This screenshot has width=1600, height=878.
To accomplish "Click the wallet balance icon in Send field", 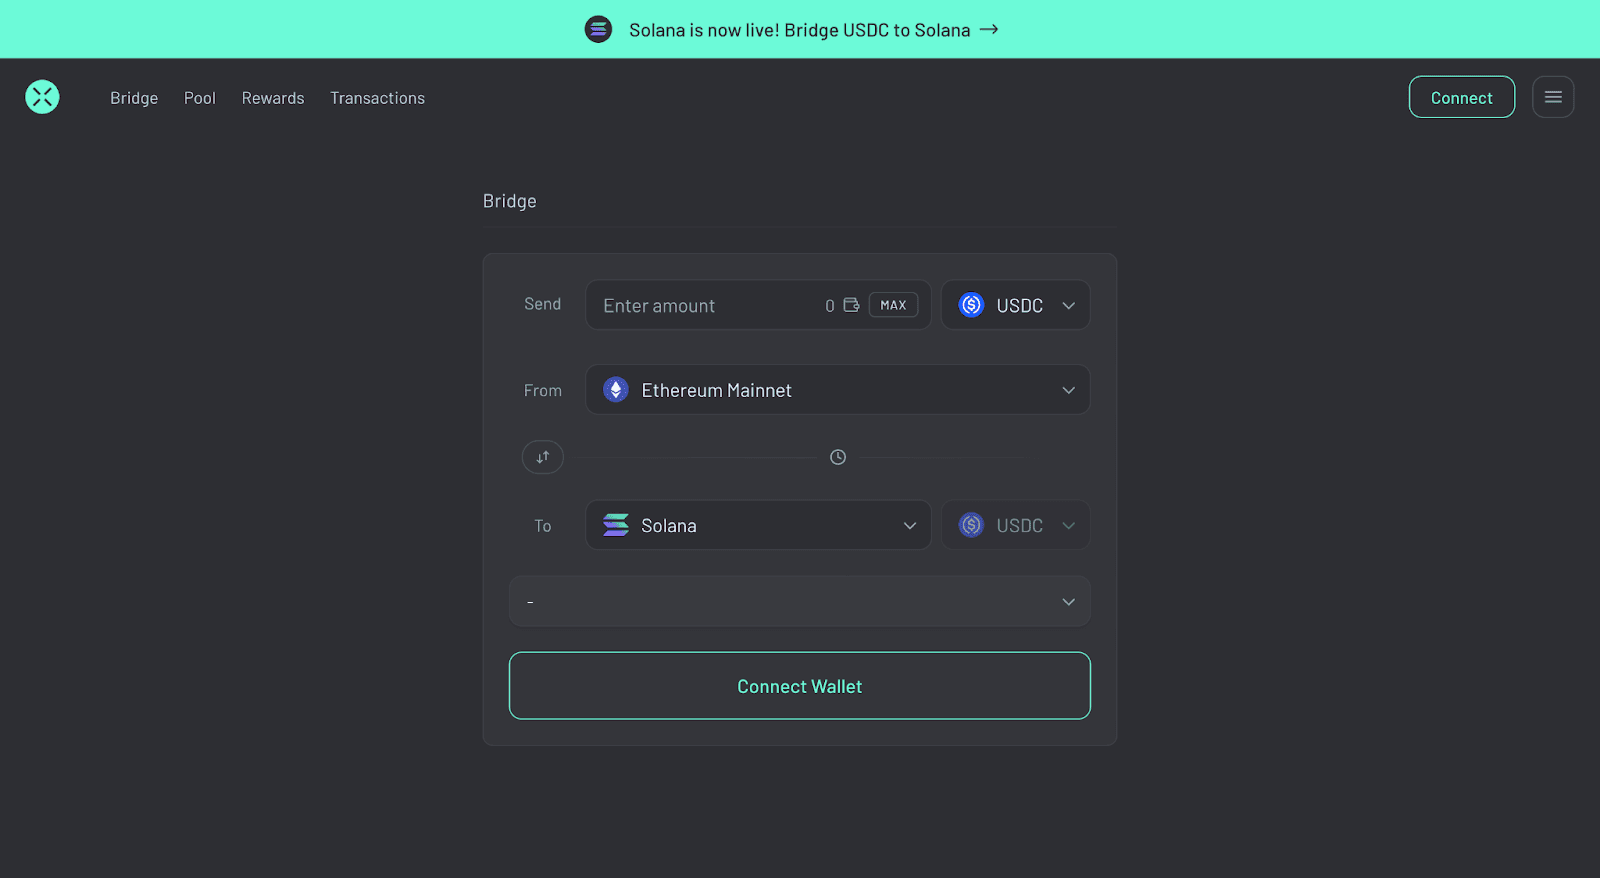I will tap(851, 305).
